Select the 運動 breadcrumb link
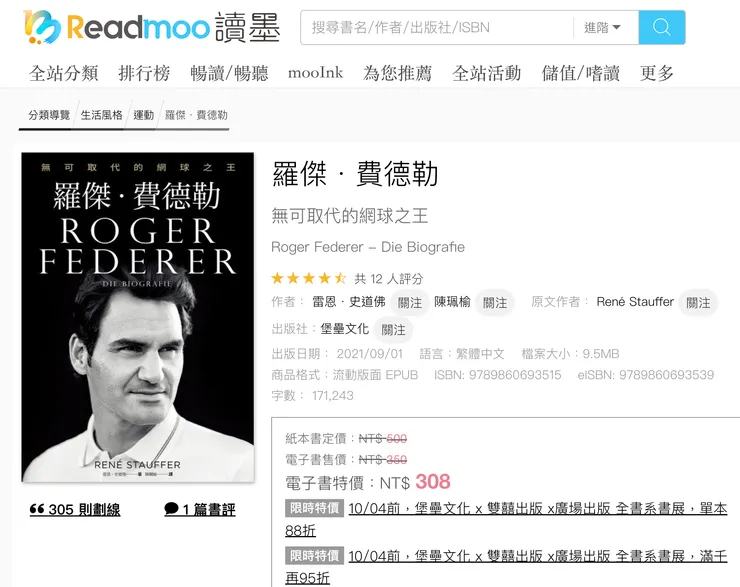The image size is (740, 587). tap(143, 115)
